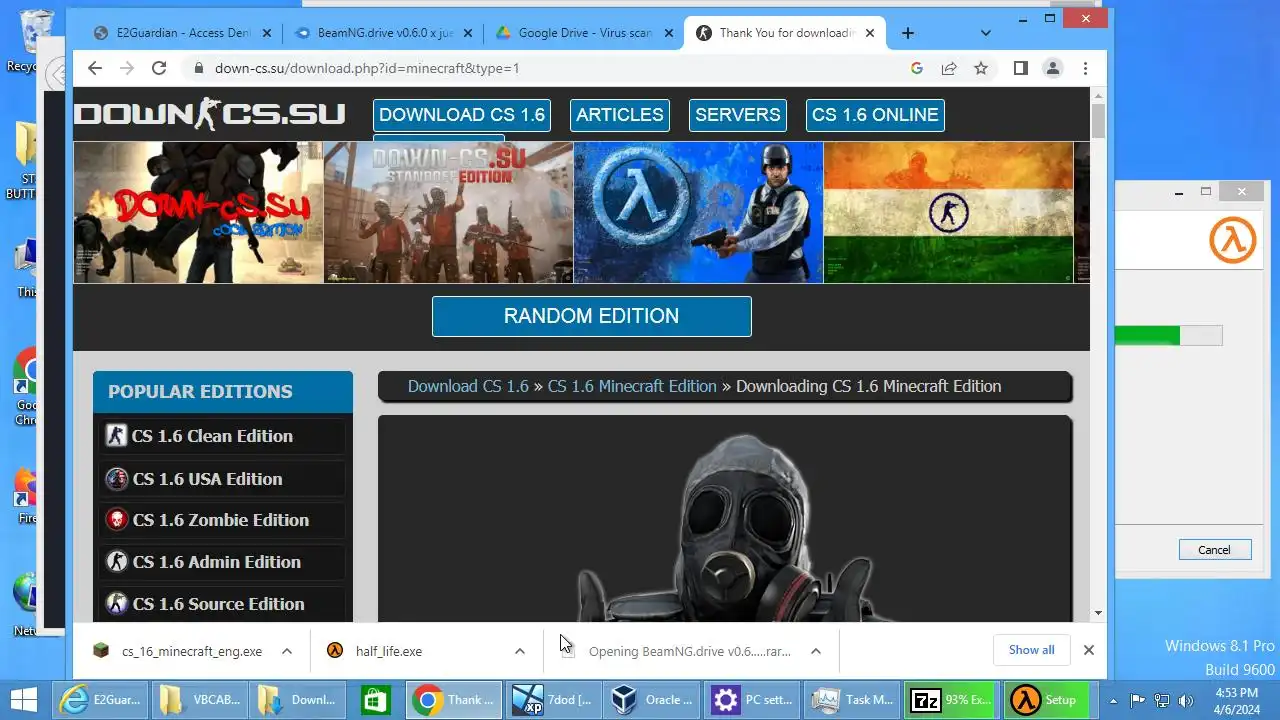This screenshot has height=720, width=1280.
Task: Expand options for half_life.exe download
Action: [520, 651]
